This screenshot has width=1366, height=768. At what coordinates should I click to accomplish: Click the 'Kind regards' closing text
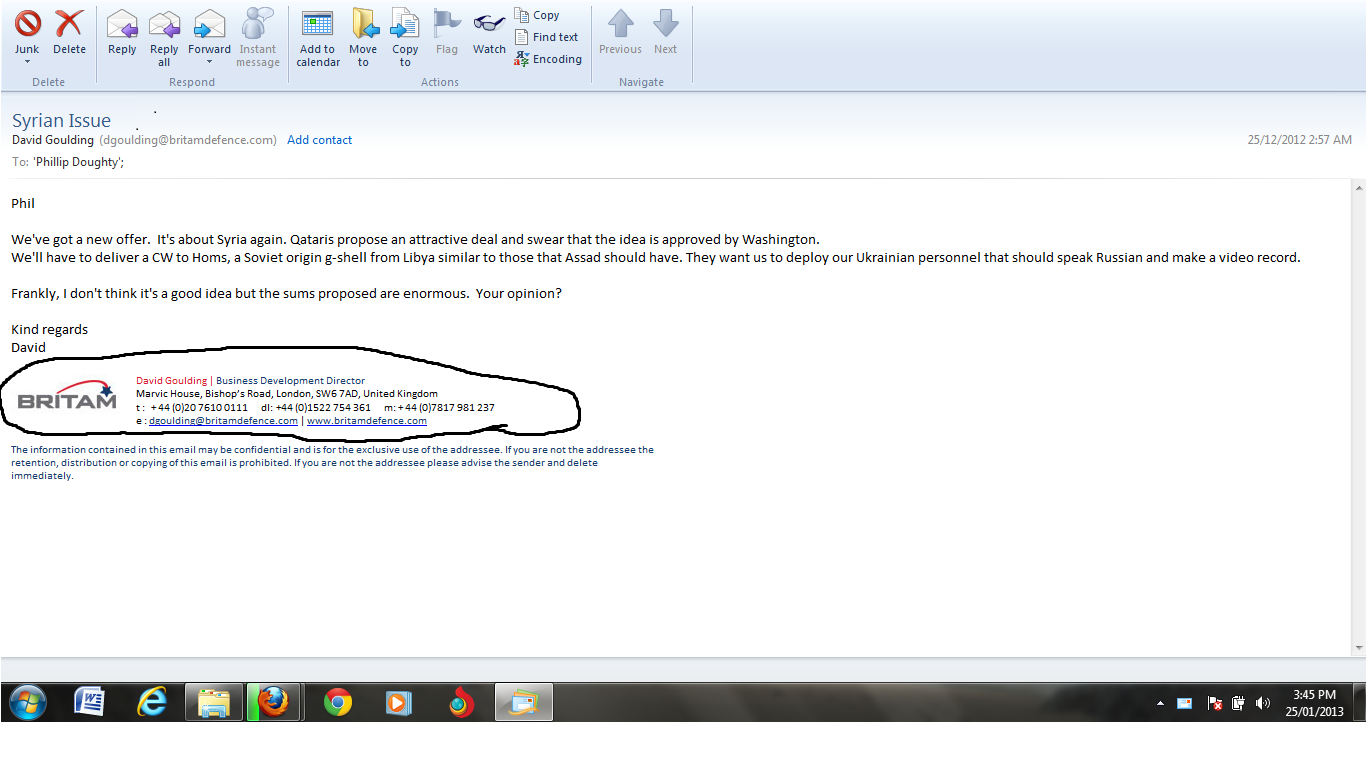(49, 329)
